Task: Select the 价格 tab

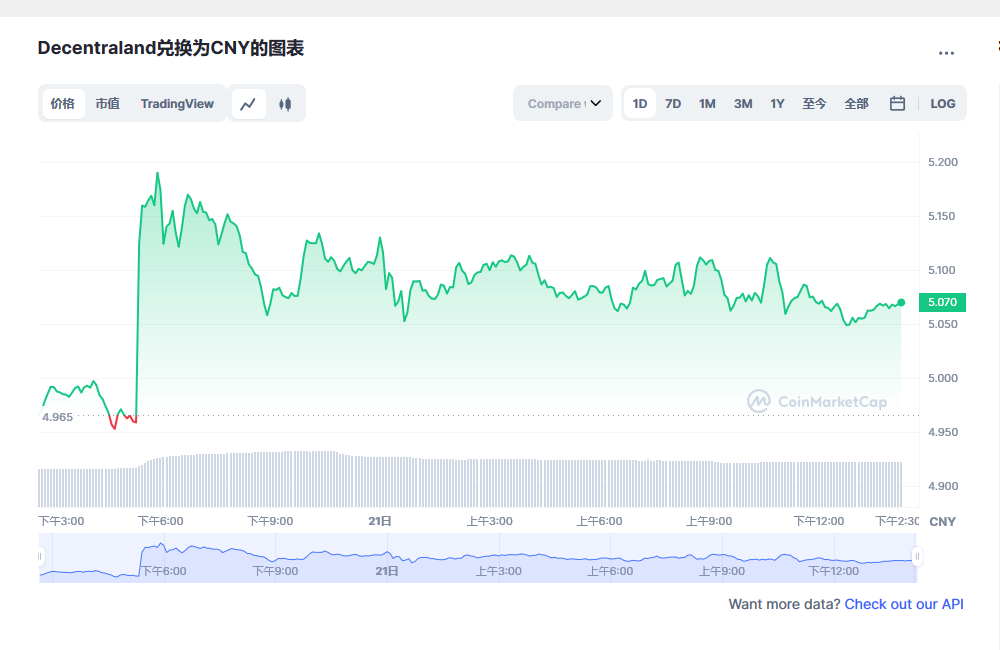Action: 63,104
